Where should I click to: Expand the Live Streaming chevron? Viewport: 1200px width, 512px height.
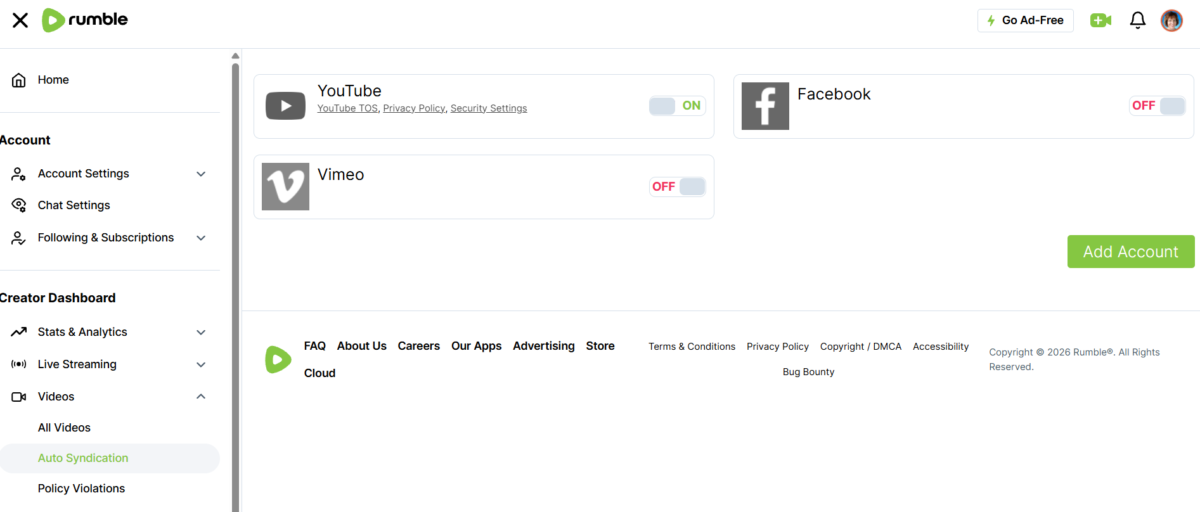[x=201, y=364]
